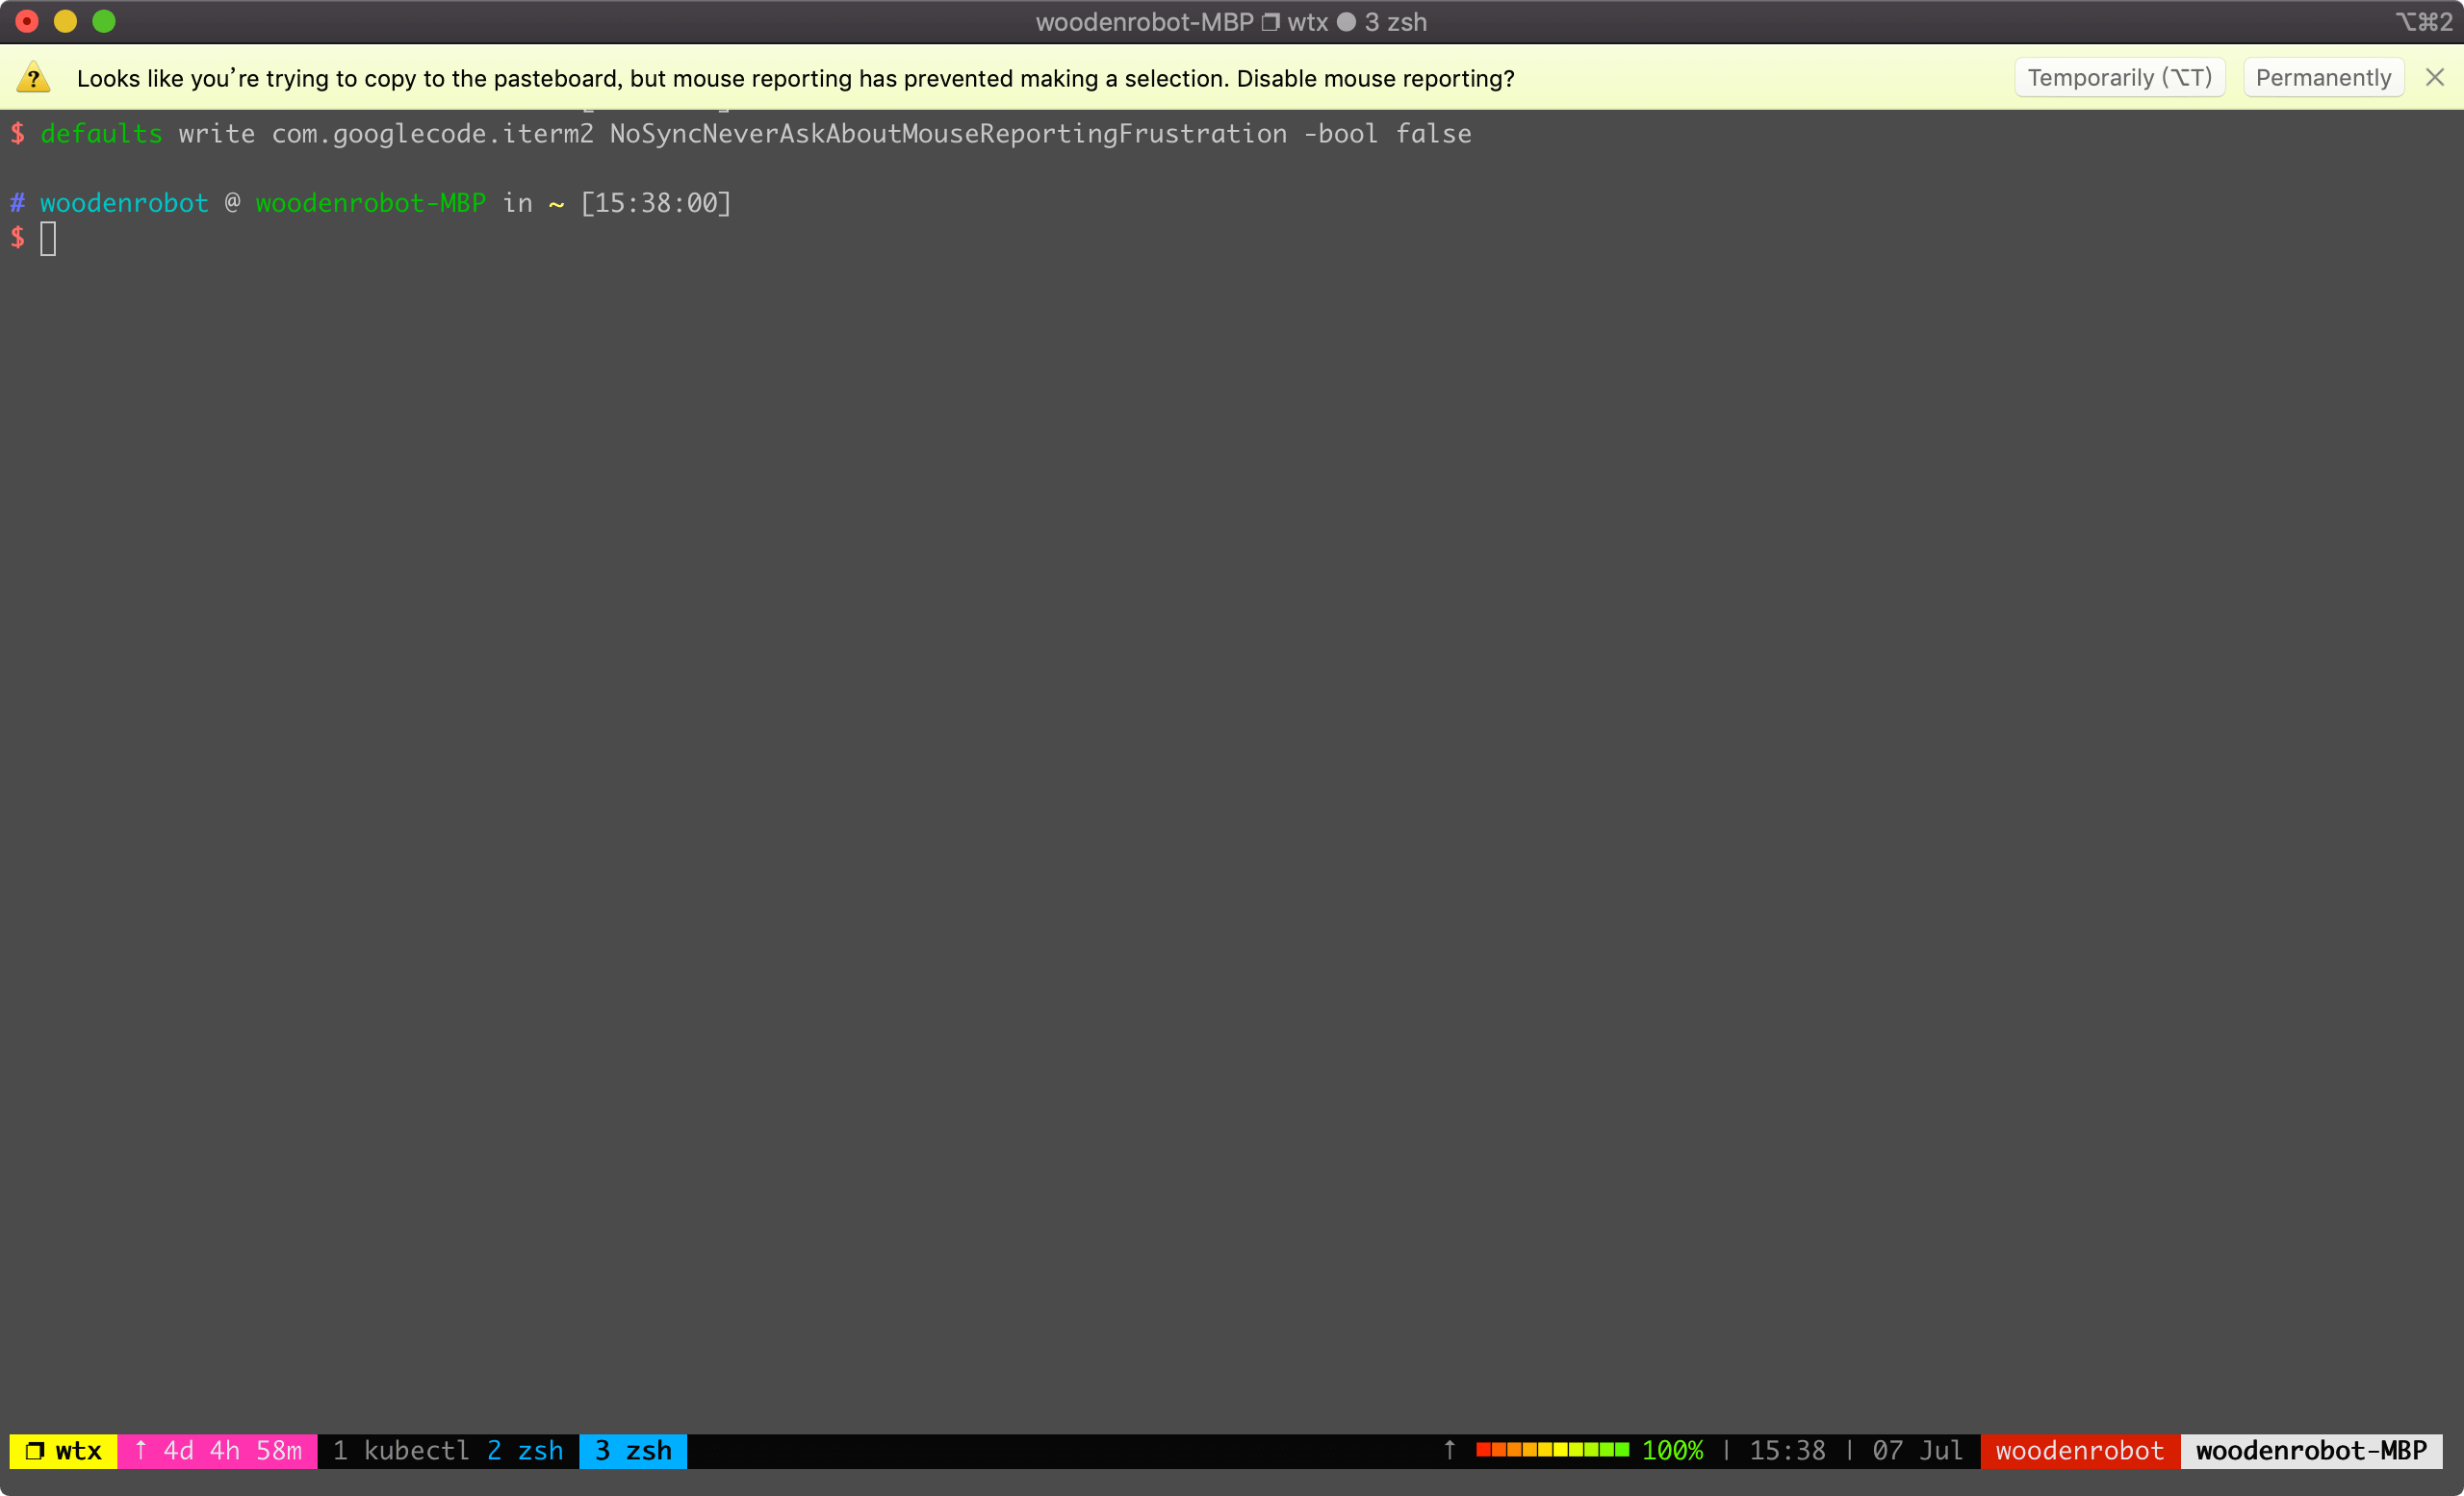Click the terminal cursor at the shell prompt
This screenshot has width=2464, height=1496.
pyautogui.click(x=48, y=239)
